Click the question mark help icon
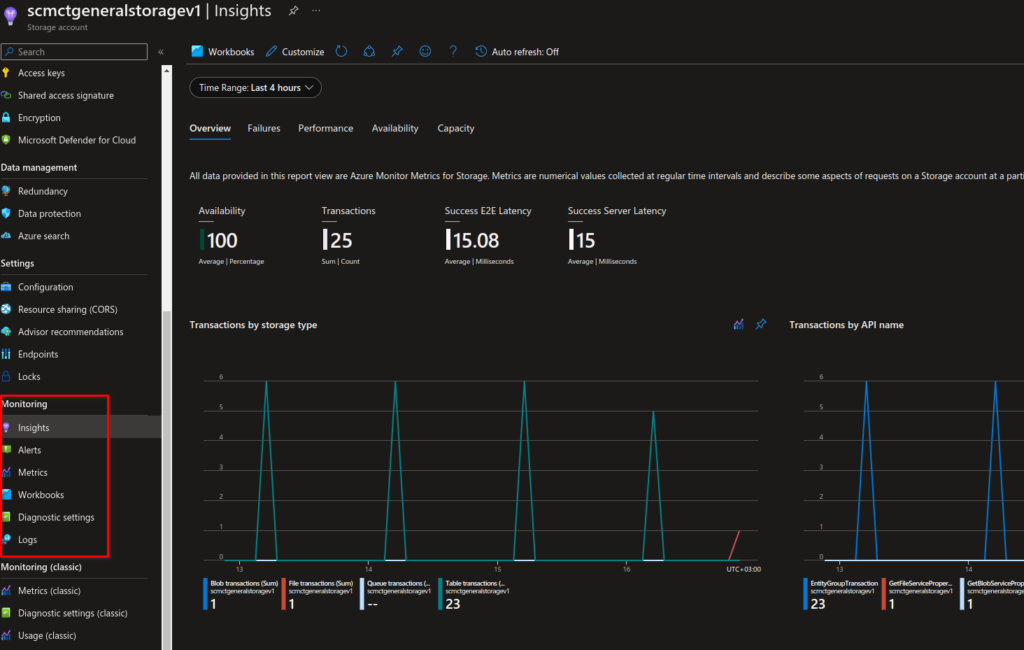Image resolution: width=1024 pixels, height=650 pixels. tap(453, 51)
